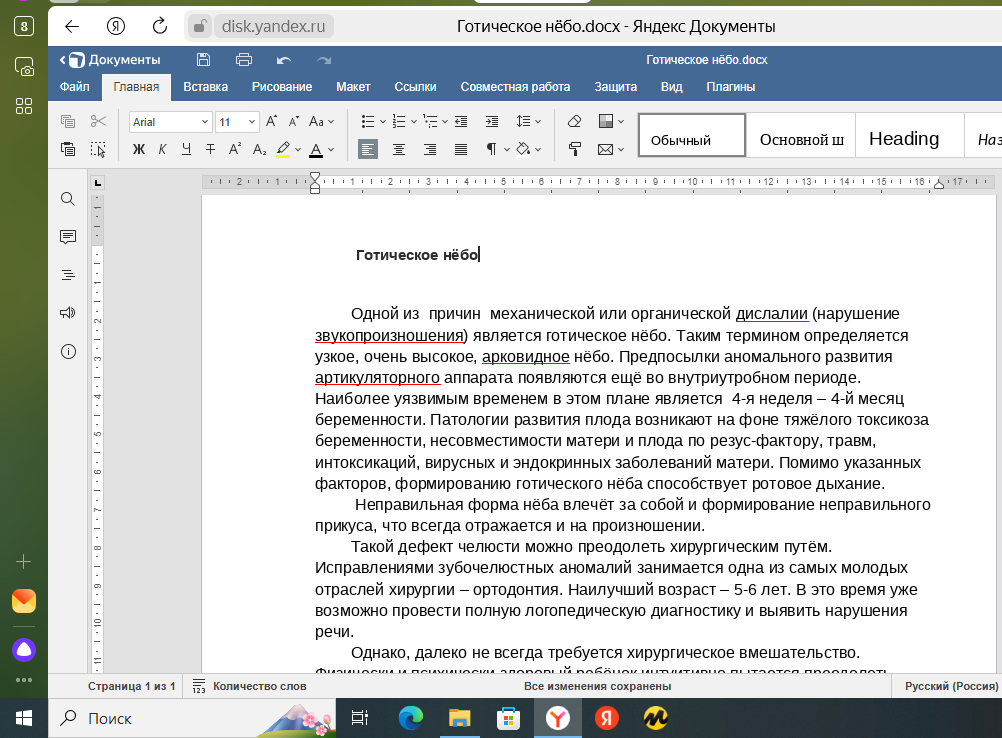Cut selection with the scissors icon
This screenshot has height=738, width=1002.
98,121
